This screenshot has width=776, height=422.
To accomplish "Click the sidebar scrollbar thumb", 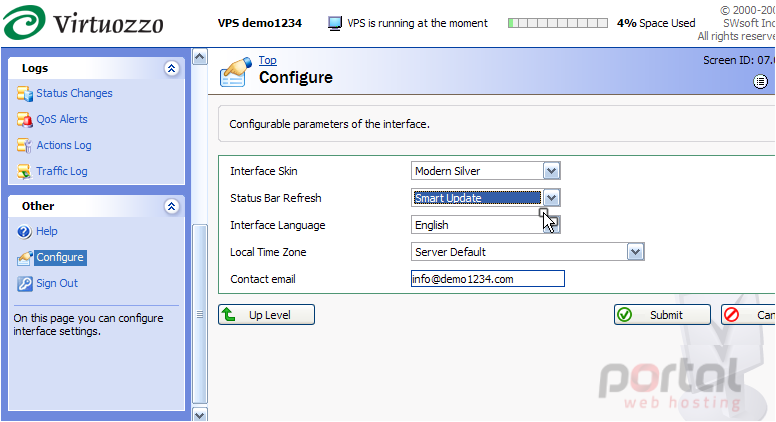I will click(199, 314).
